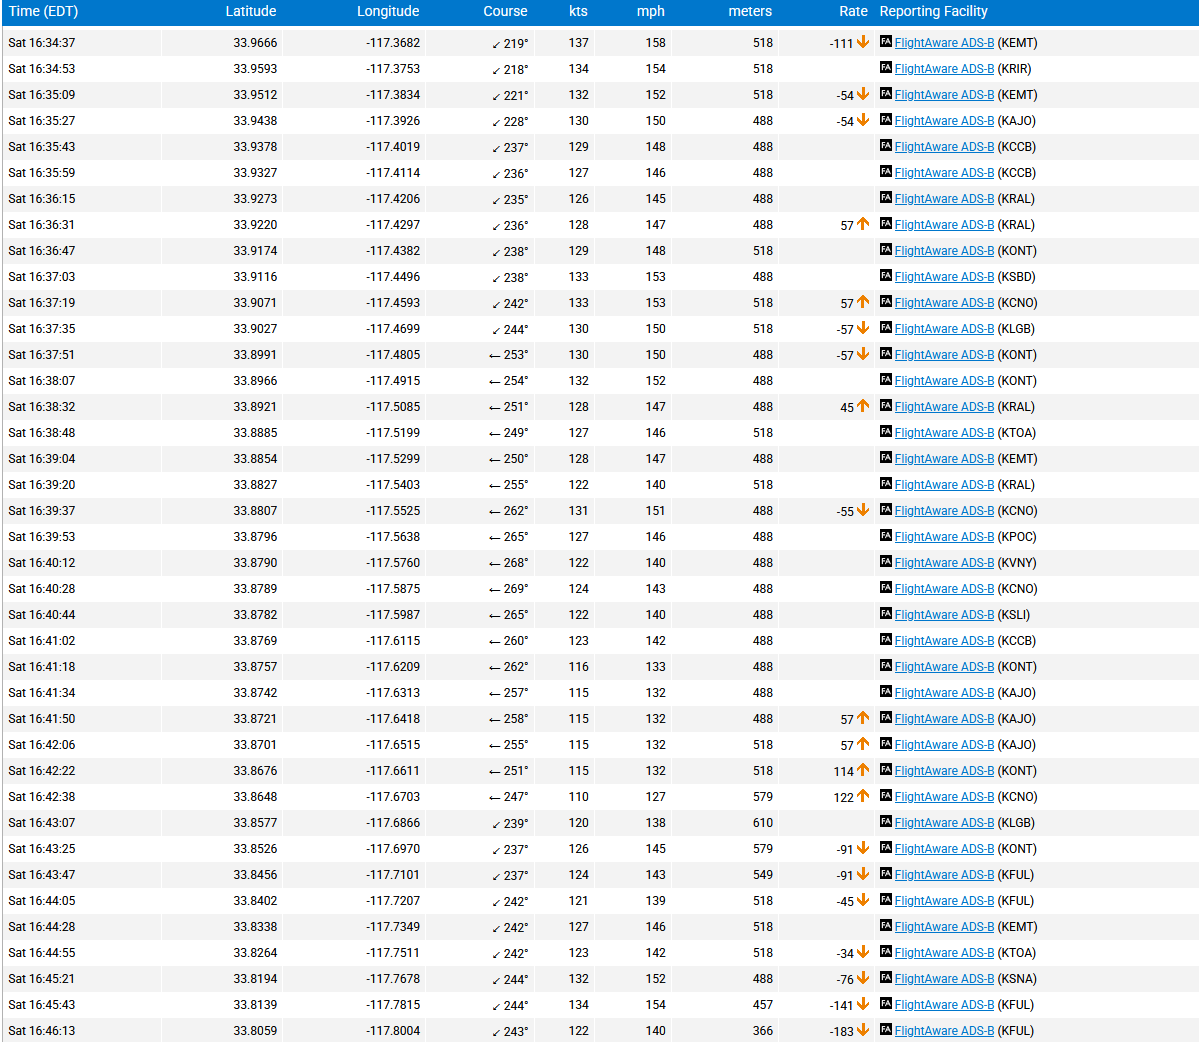The height and width of the screenshot is (1042, 1199).
Task: Click the course direction arrow next to 253°
Action: point(494,355)
